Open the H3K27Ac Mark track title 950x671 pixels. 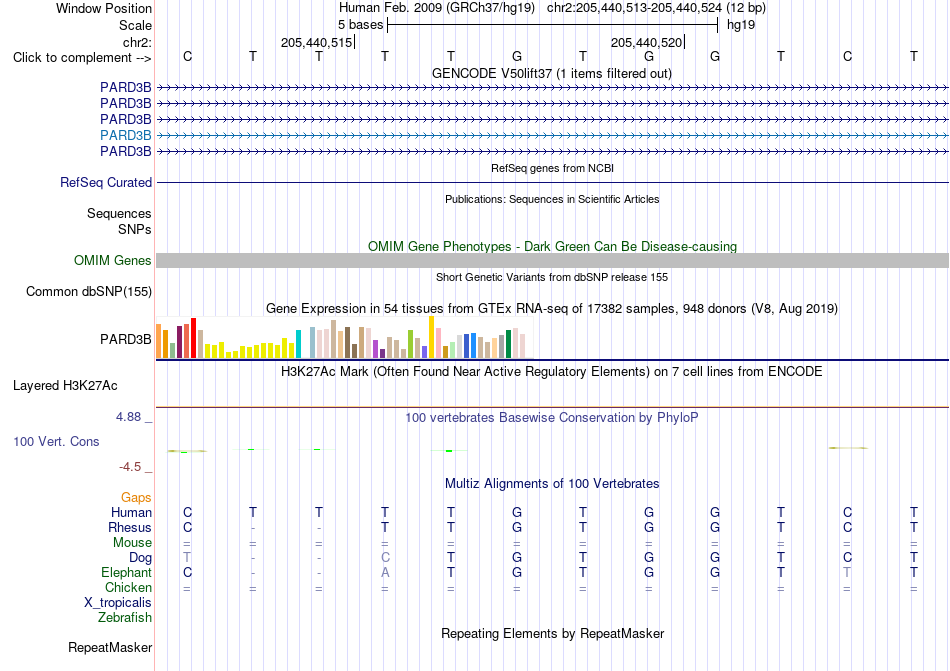point(551,371)
